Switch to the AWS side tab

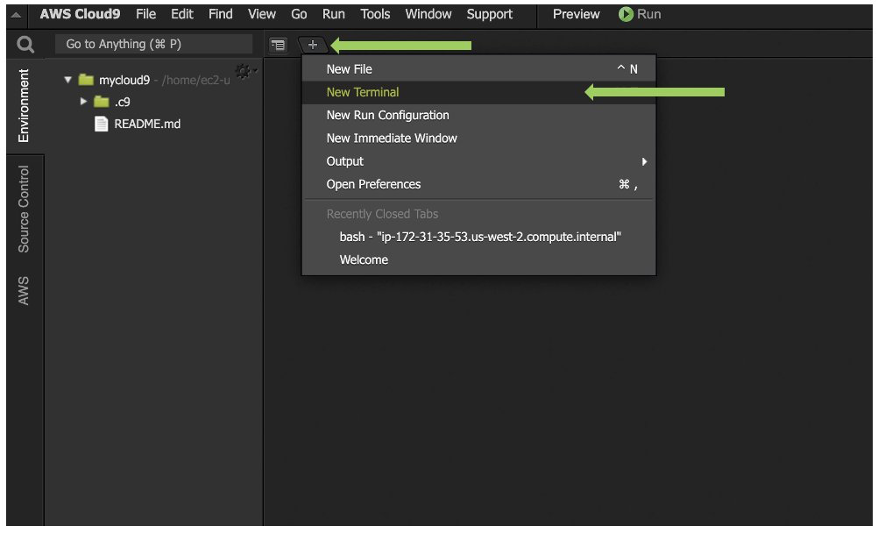click(23, 290)
